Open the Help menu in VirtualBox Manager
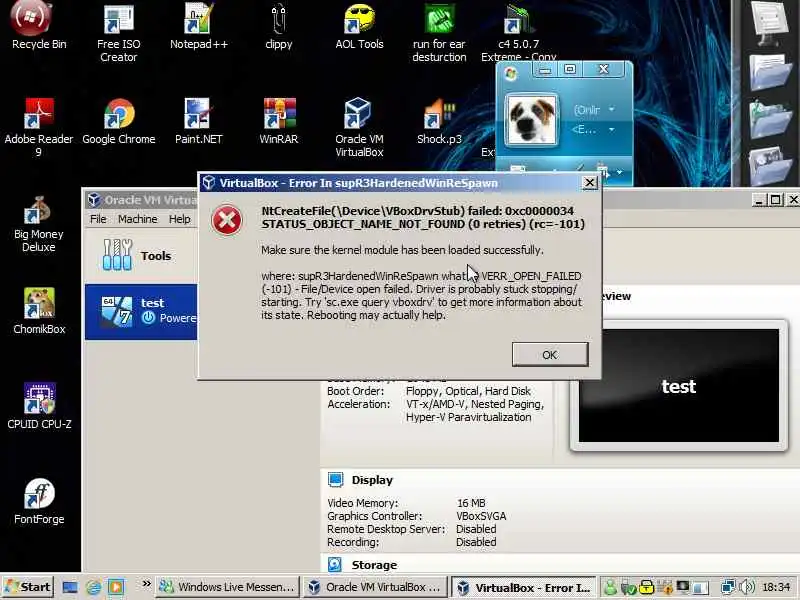This screenshot has width=800, height=600. [x=179, y=219]
